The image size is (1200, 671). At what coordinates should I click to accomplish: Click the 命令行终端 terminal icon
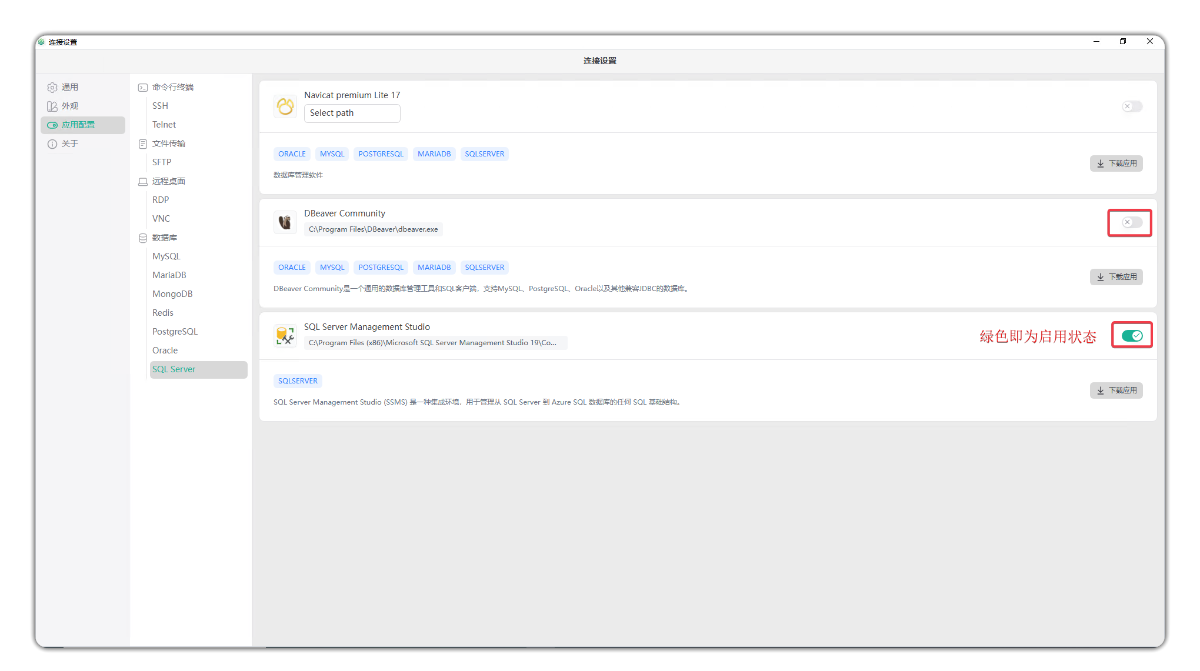click(x=143, y=88)
